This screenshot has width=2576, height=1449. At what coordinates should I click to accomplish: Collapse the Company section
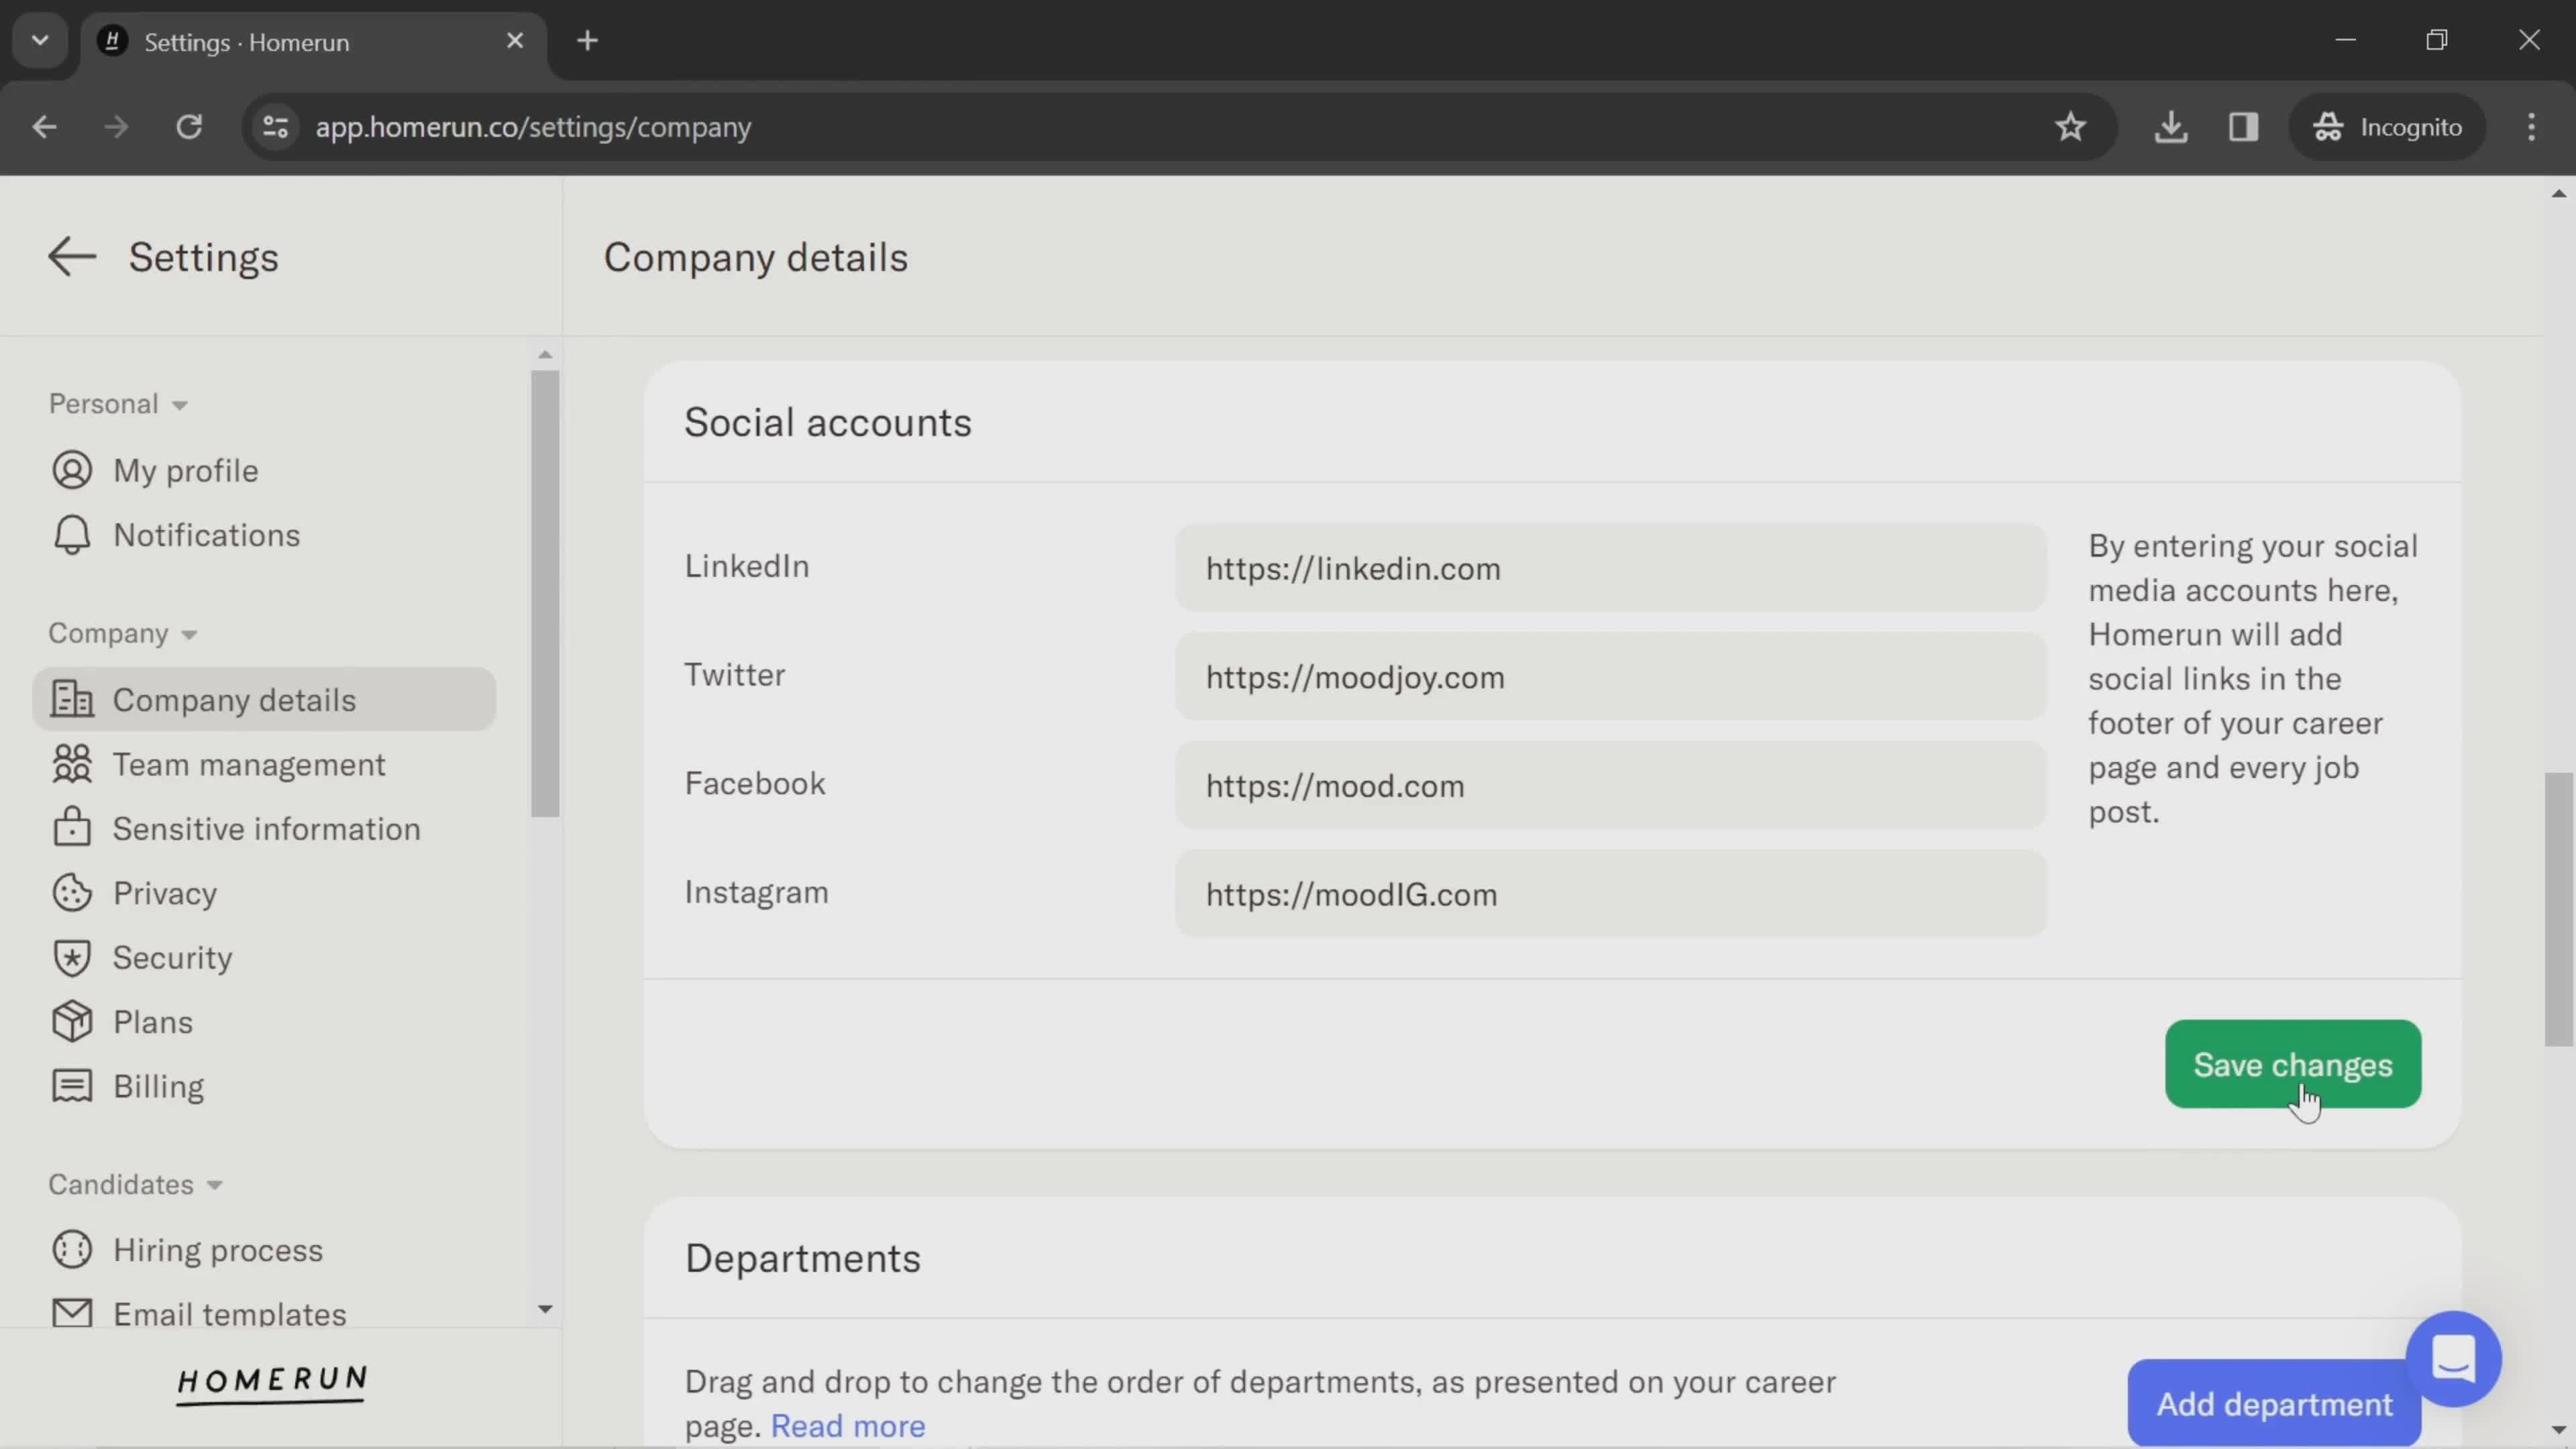pos(123,633)
